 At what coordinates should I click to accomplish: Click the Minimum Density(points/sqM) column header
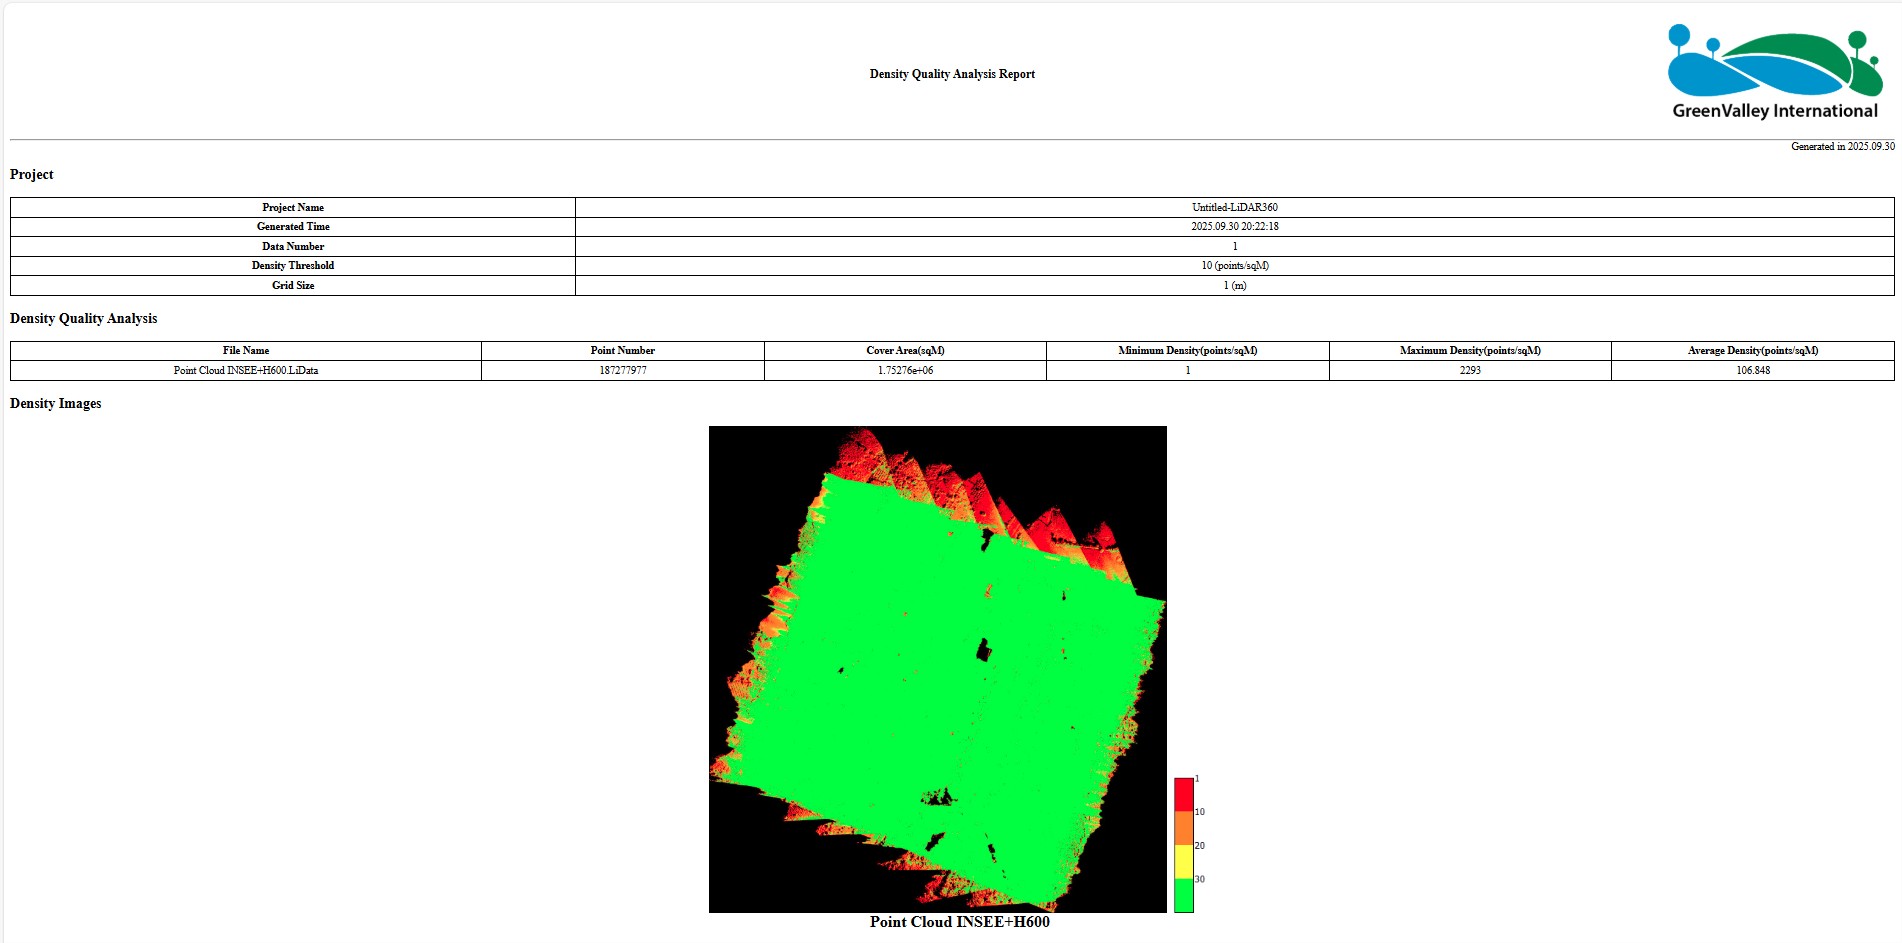click(1188, 351)
